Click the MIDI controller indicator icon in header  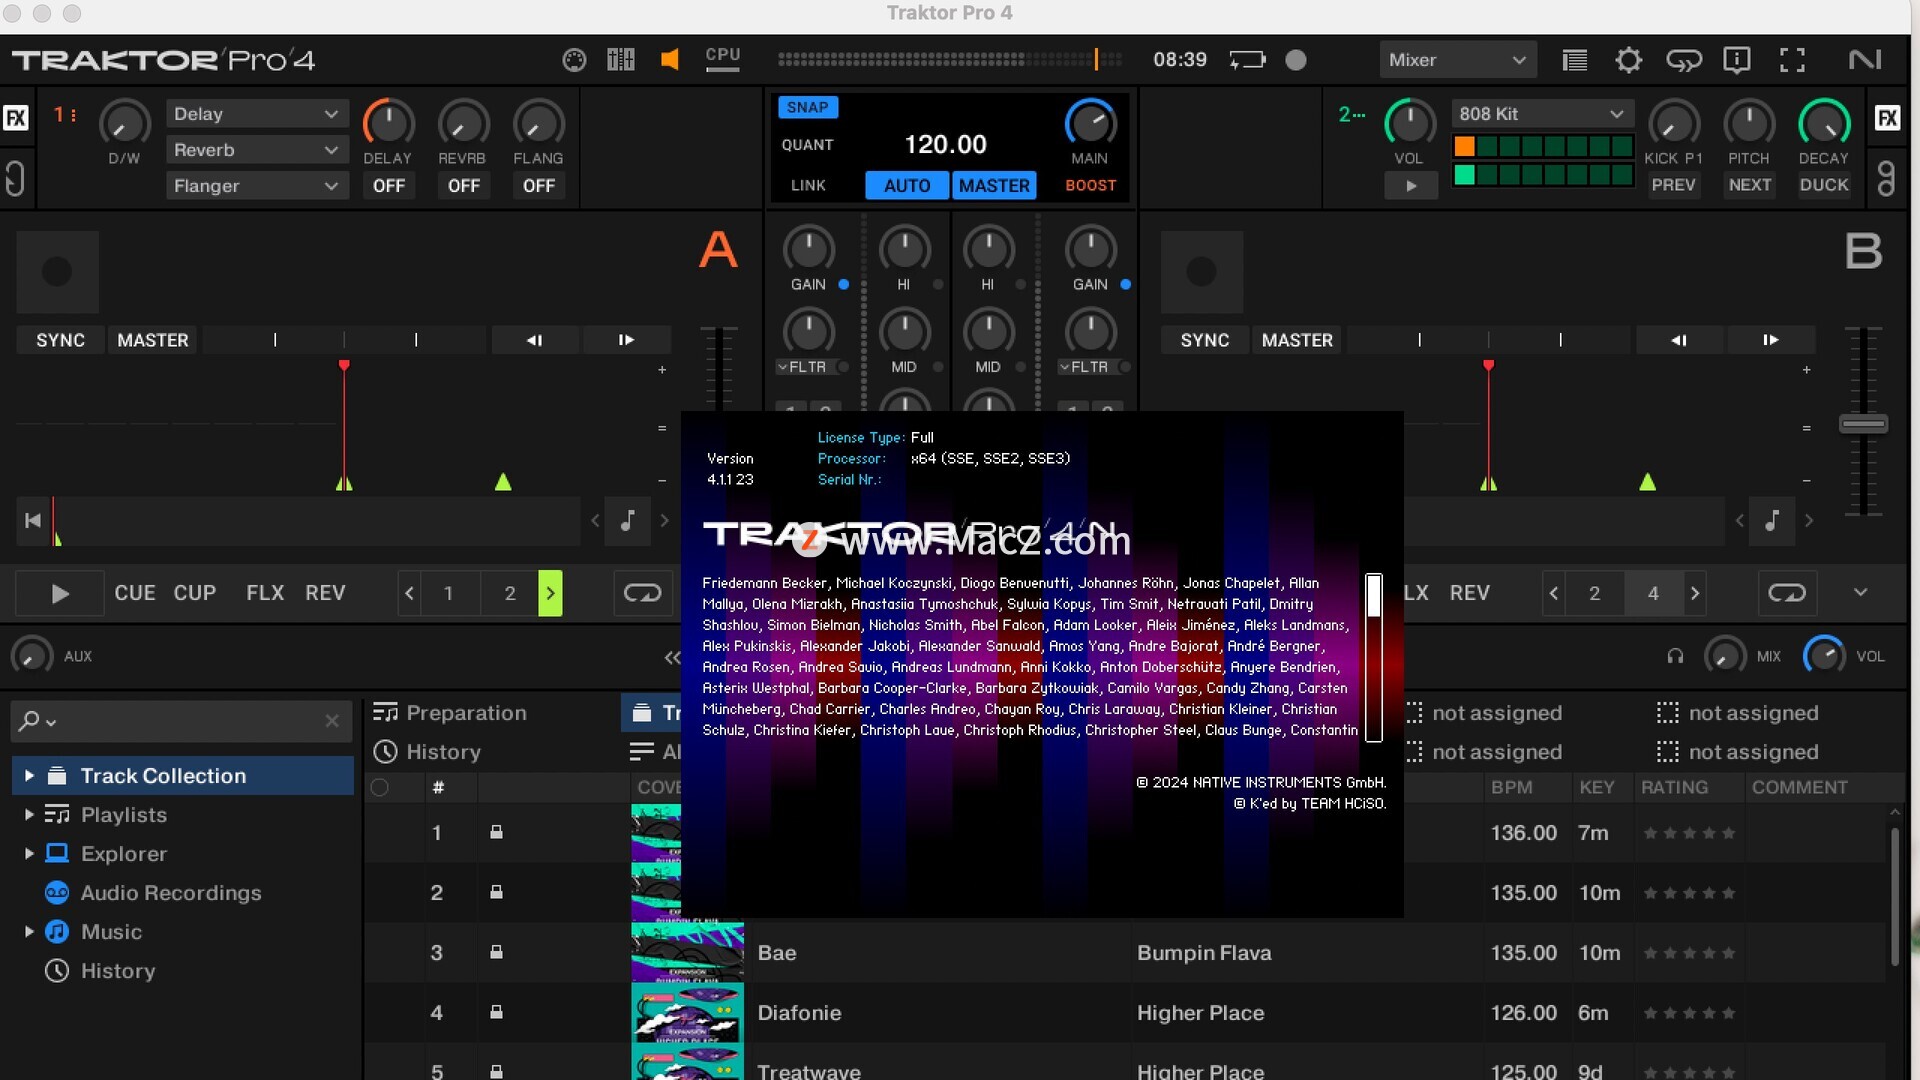point(574,60)
